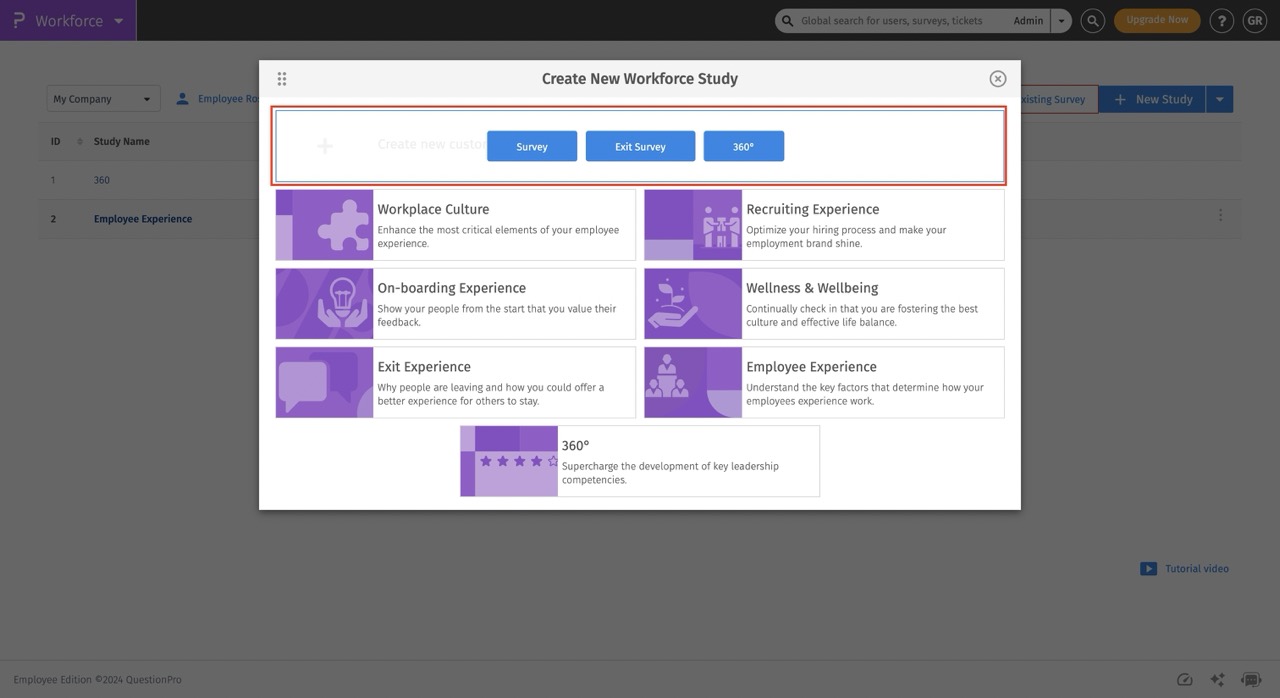Expand the My Company selector

coord(102,98)
